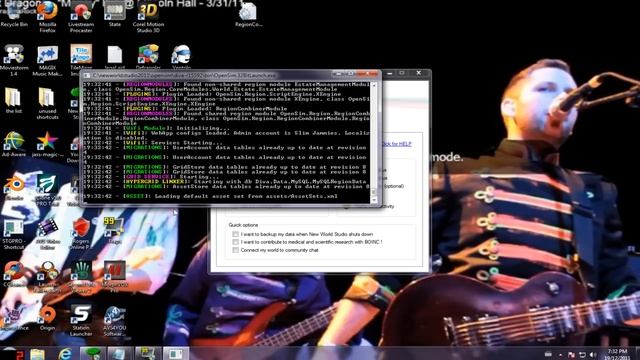Launch the Ad-Aware desktop shortcut

click(14, 144)
